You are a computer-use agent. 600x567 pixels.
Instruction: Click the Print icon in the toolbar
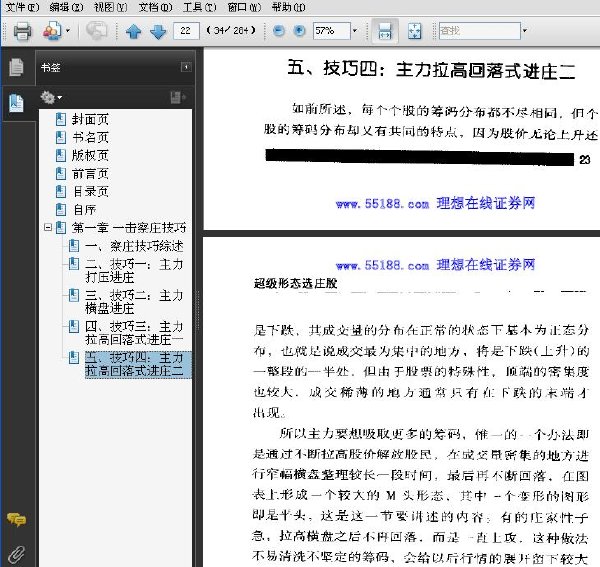(22, 31)
